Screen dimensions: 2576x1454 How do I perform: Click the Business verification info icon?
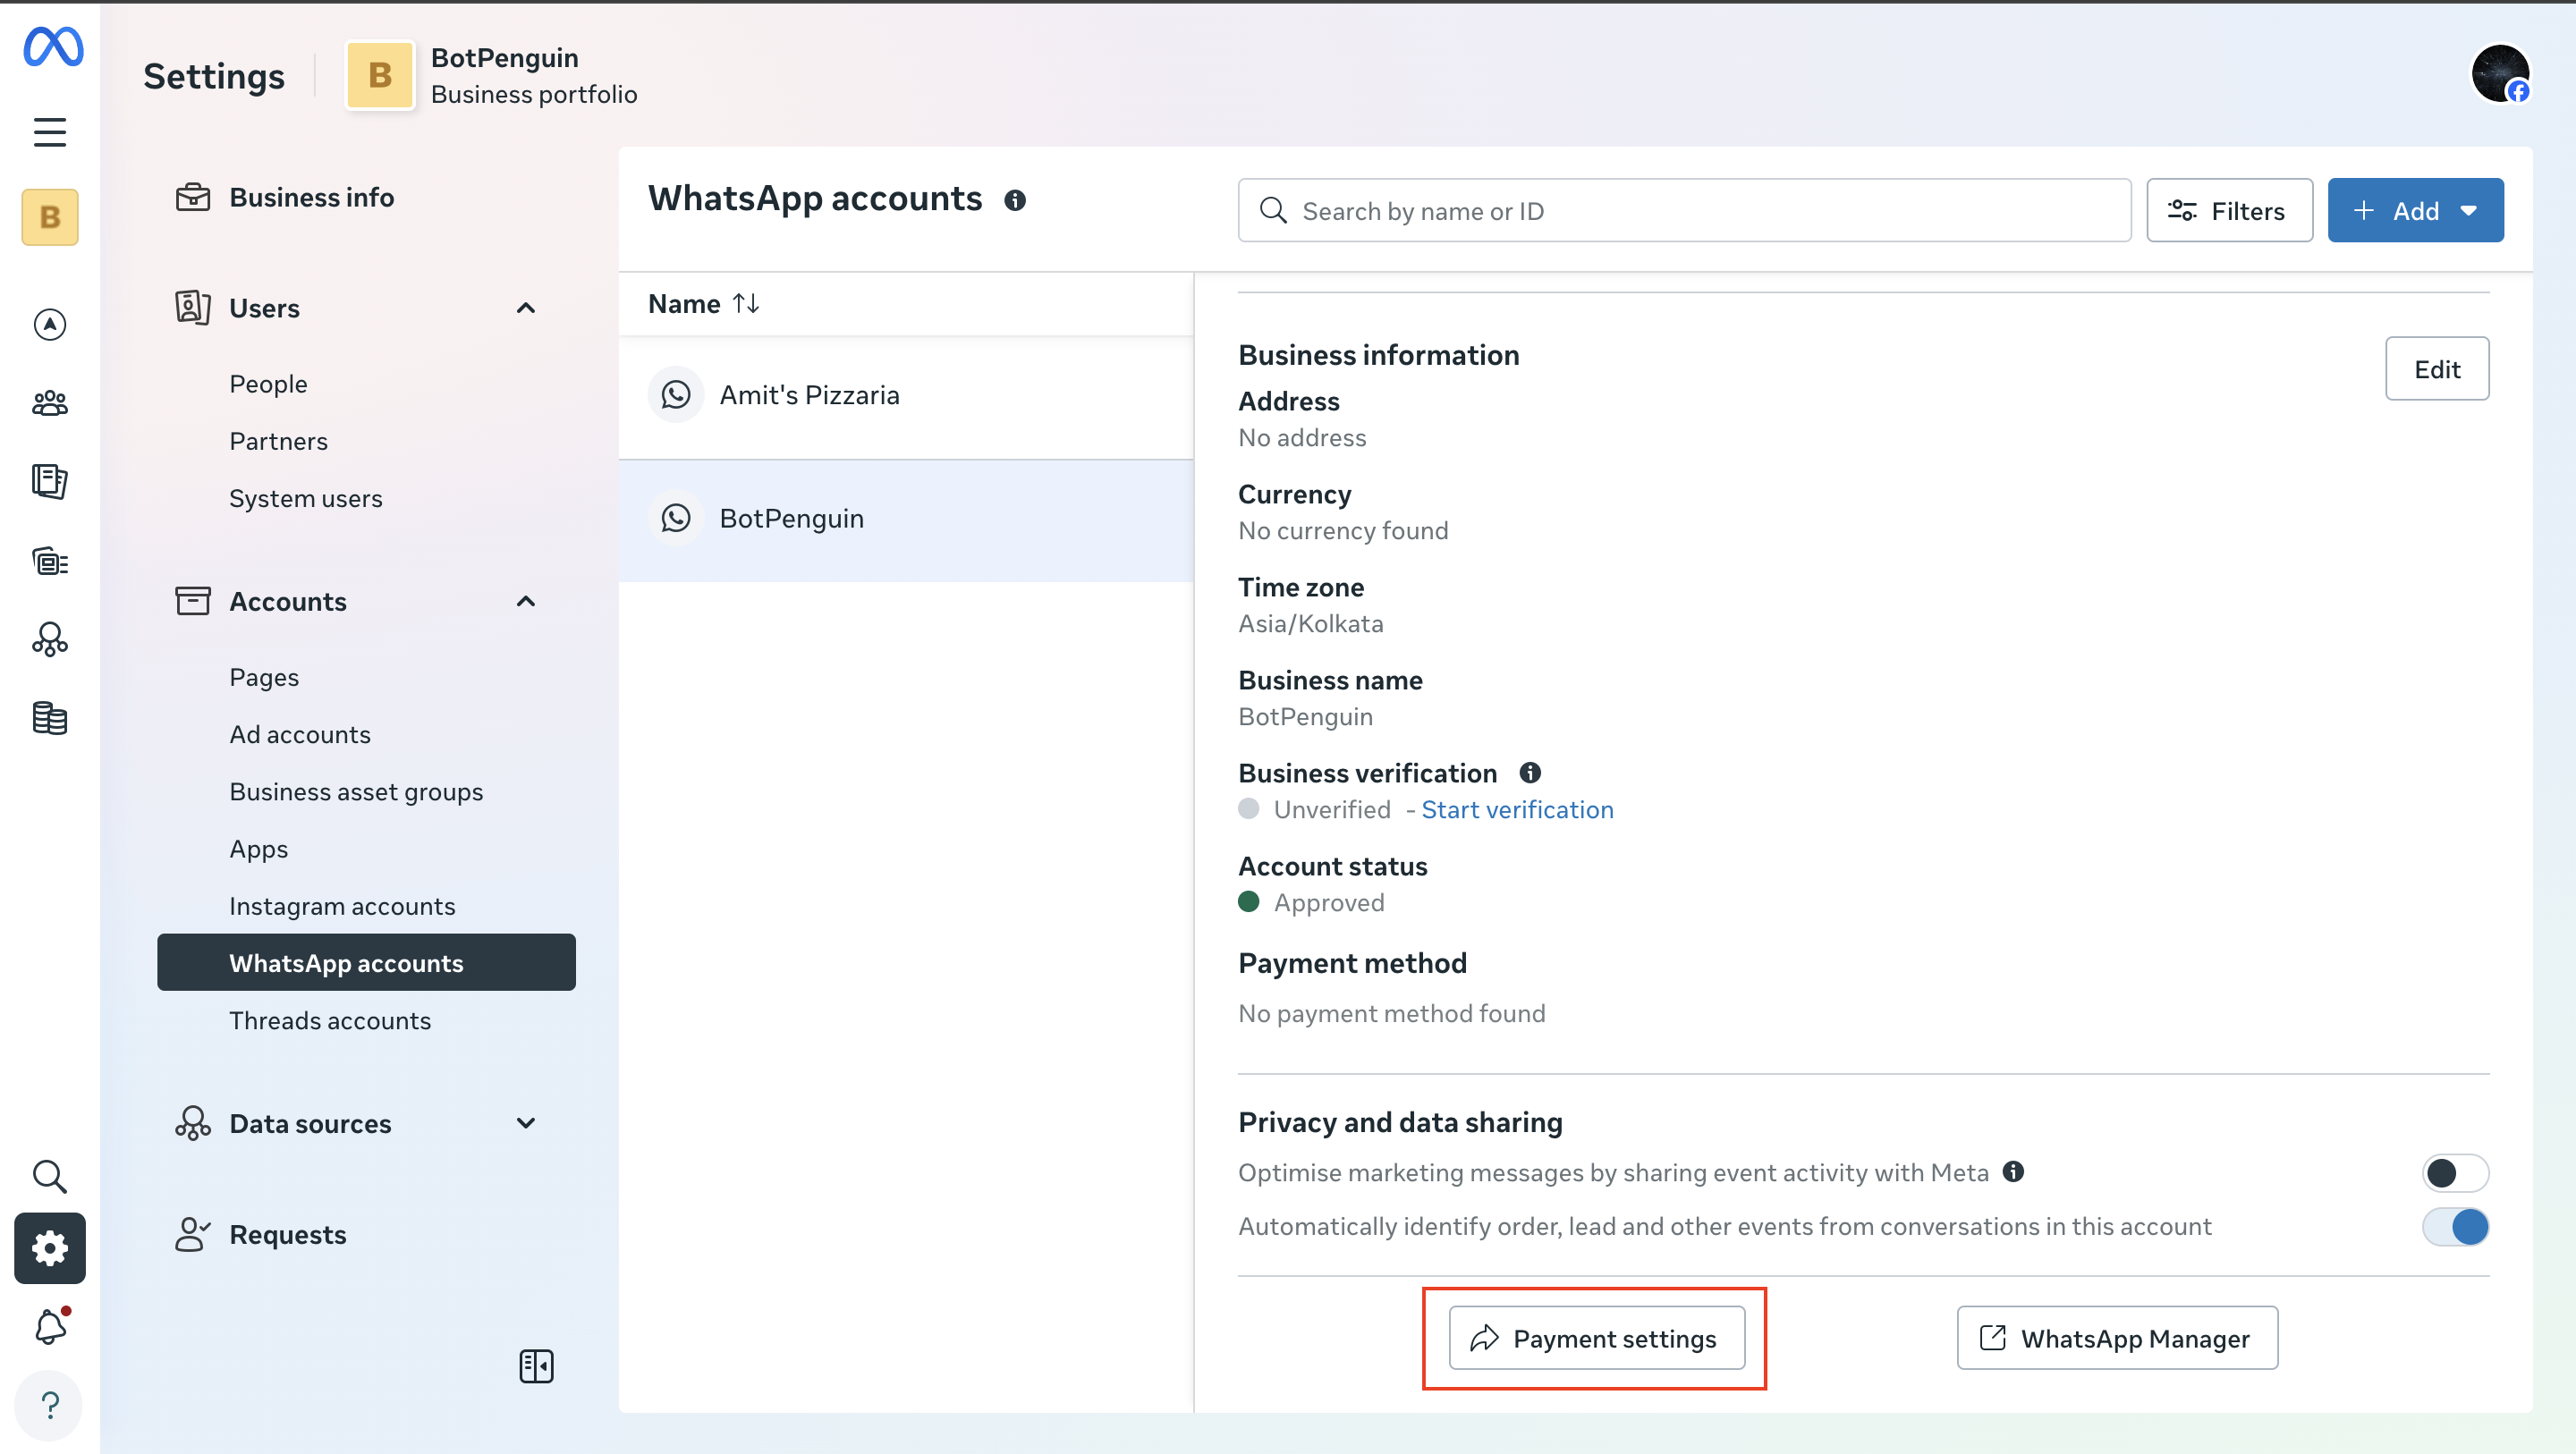(x=1530, y=773)
